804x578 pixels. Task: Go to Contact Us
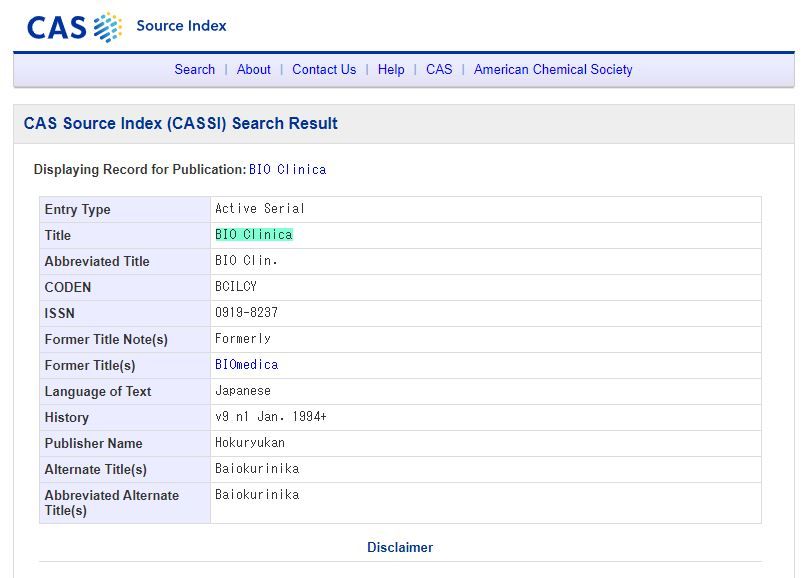[x=324, y=69]
